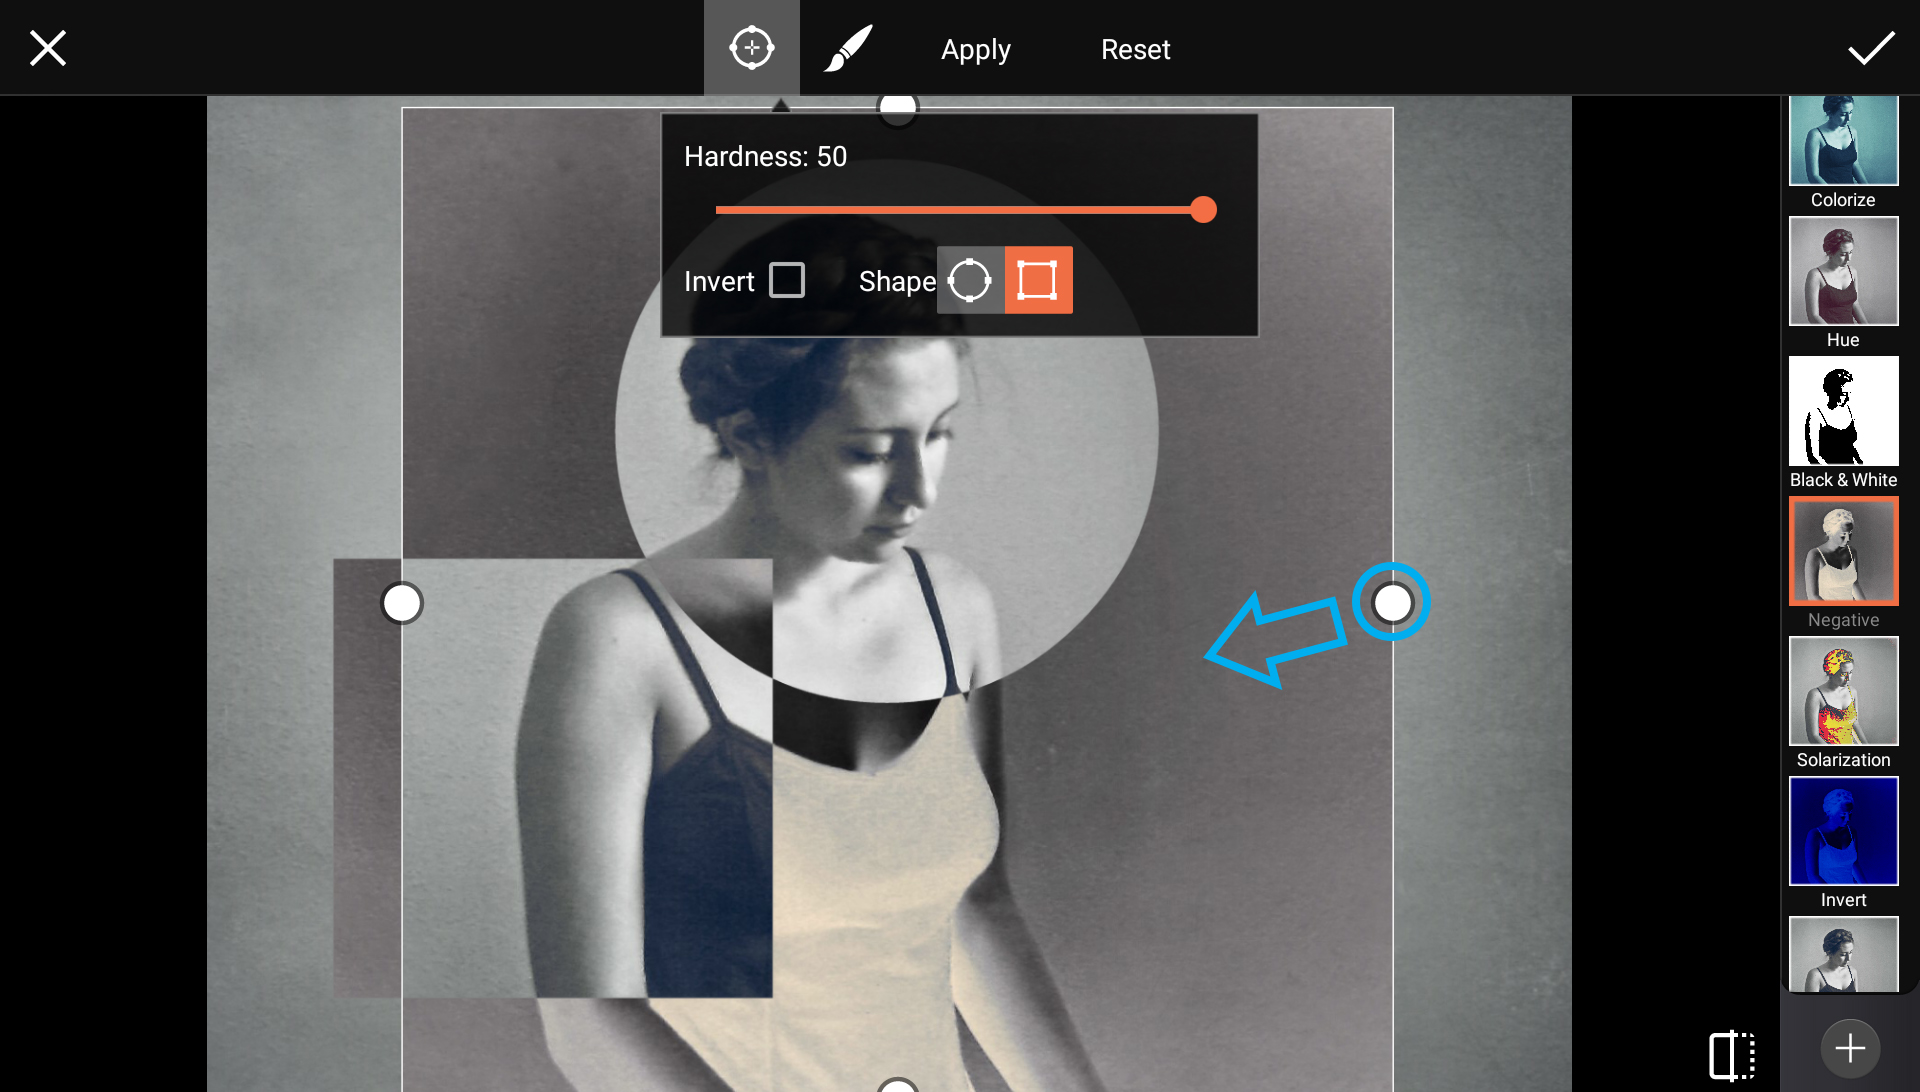Click Apply to commit the effect

[975, 48]
